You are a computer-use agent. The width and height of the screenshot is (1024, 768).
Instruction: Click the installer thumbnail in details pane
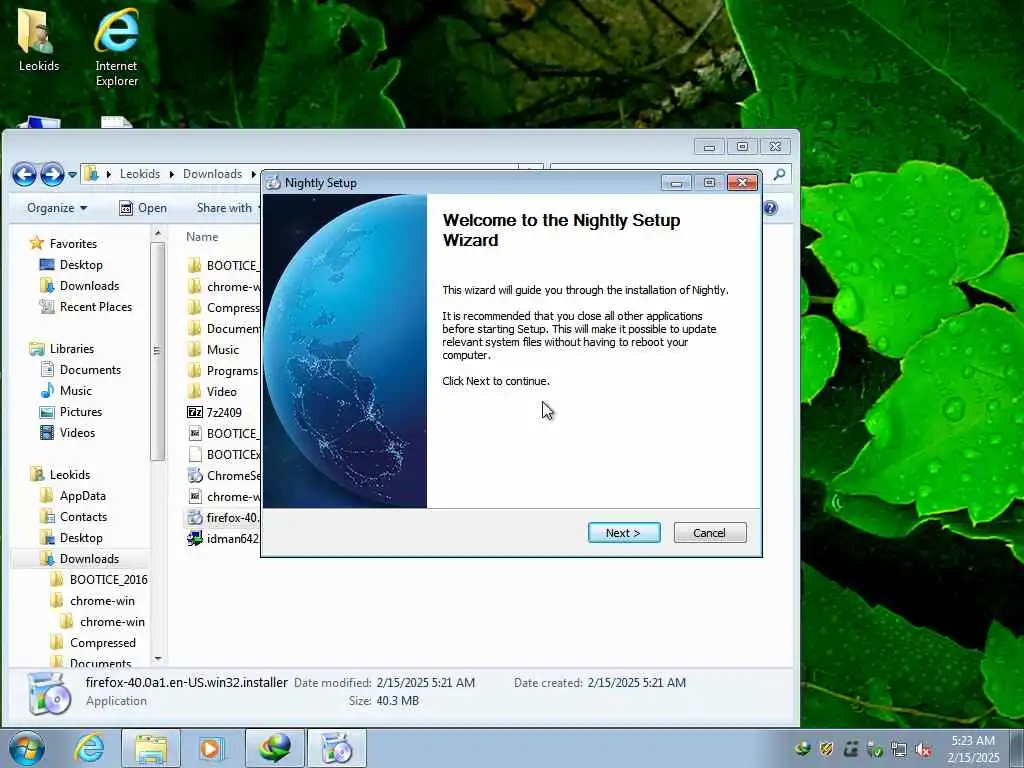49,694
